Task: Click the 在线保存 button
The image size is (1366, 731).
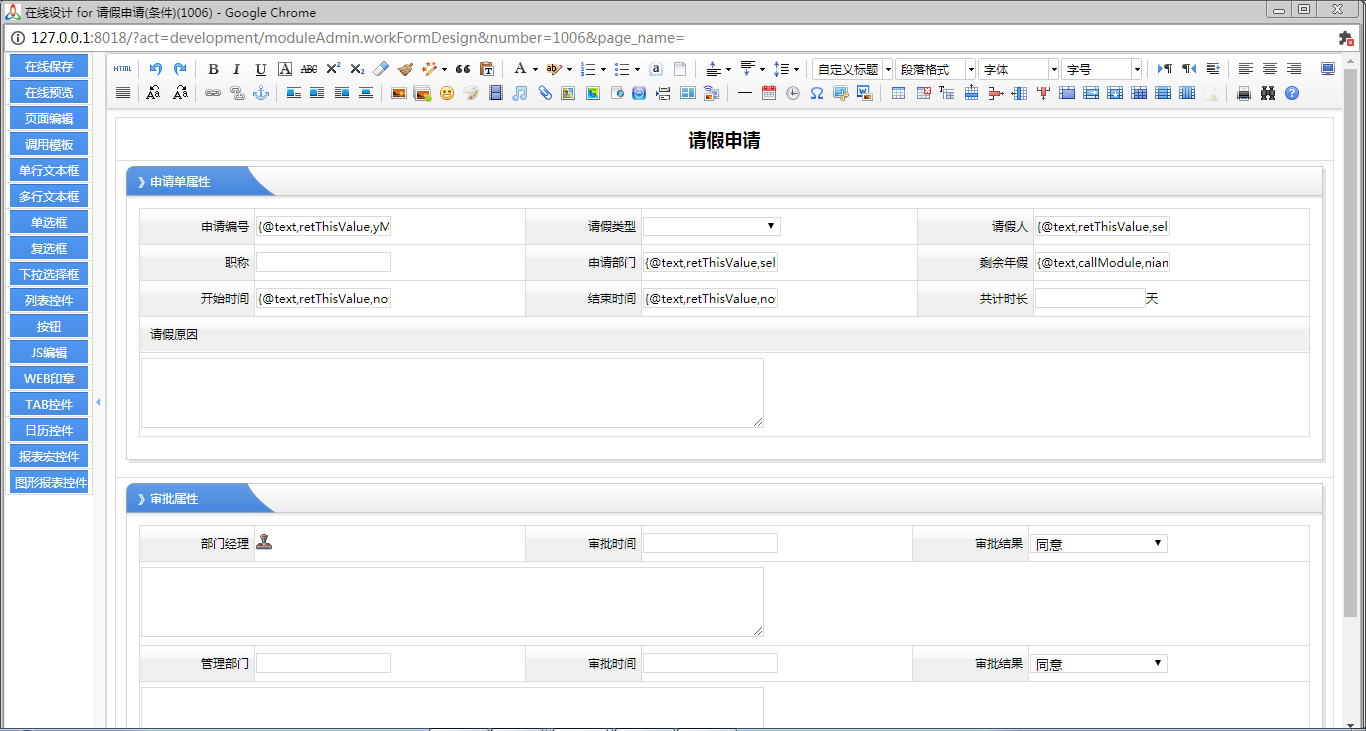Action: 49,66
